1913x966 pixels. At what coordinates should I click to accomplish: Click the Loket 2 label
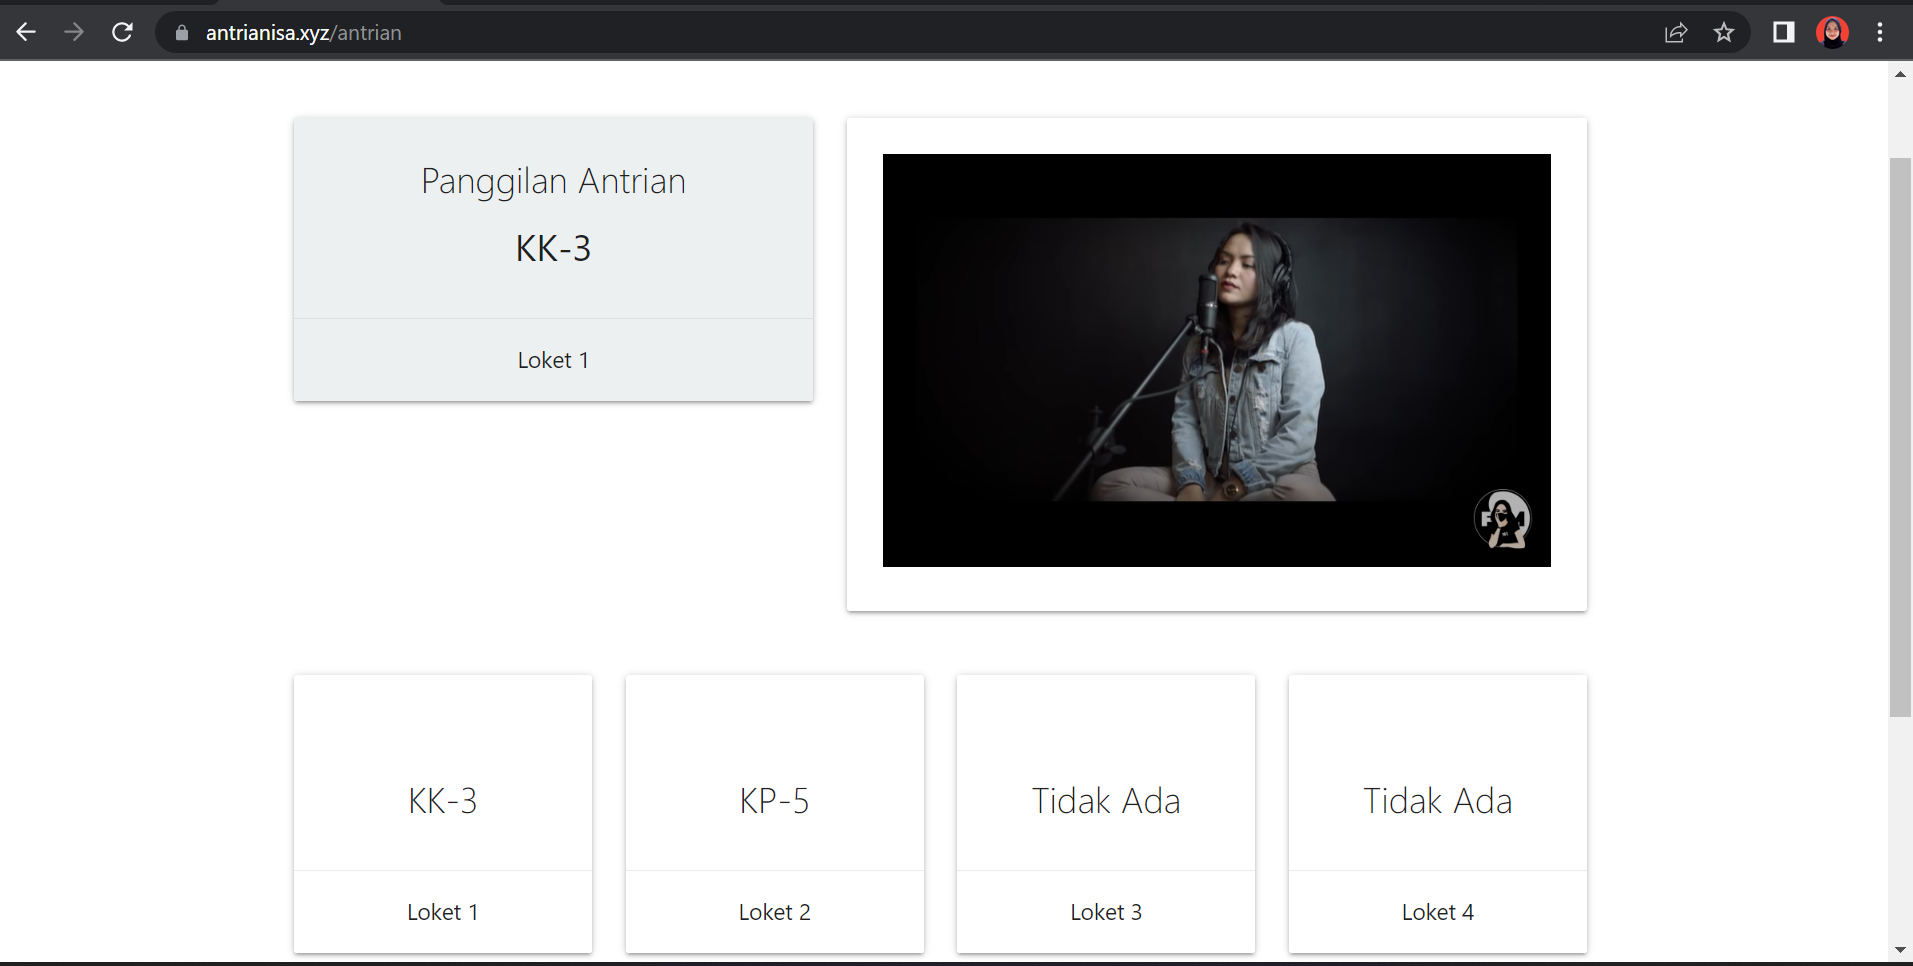[775, 912]
